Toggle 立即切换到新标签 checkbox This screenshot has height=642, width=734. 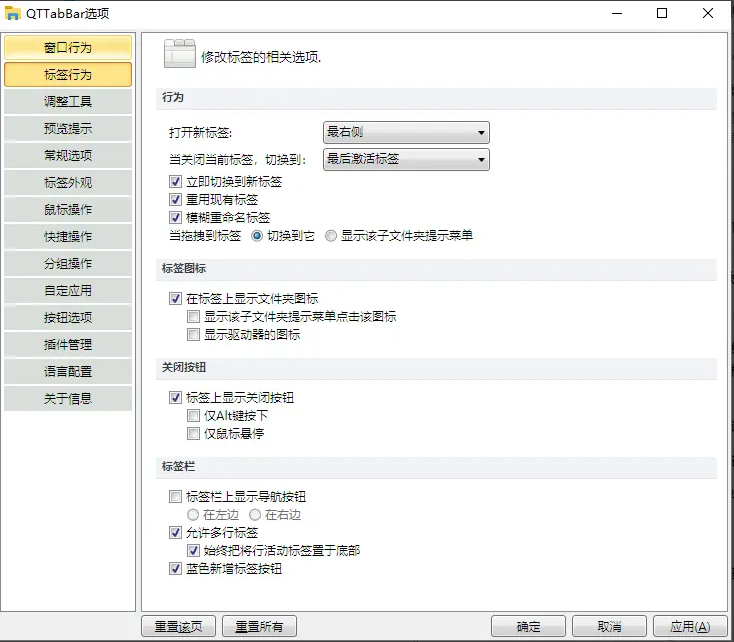tap(176, 182)
